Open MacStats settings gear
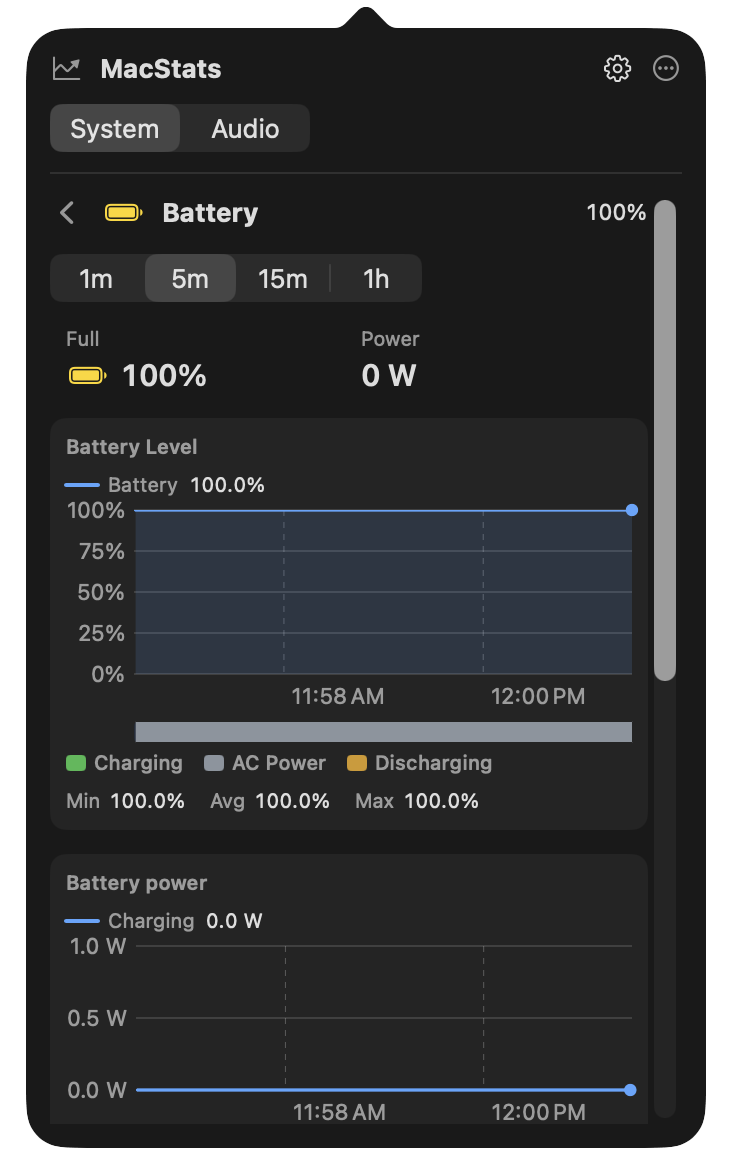 [x=617, y=69]
